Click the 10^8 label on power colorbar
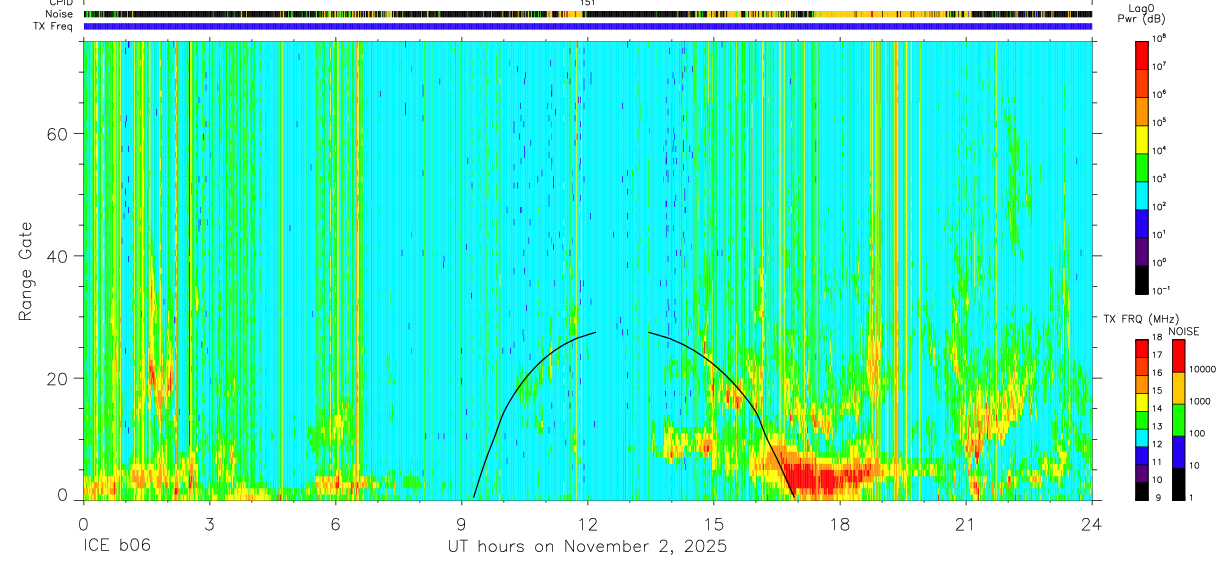 (1161, 38)
